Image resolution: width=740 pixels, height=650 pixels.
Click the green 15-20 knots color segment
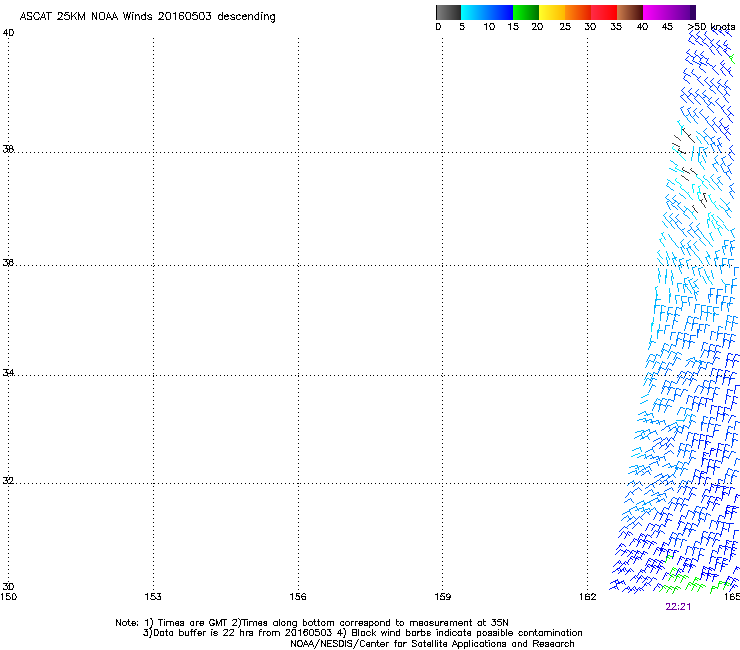click(x=526, y=12)
